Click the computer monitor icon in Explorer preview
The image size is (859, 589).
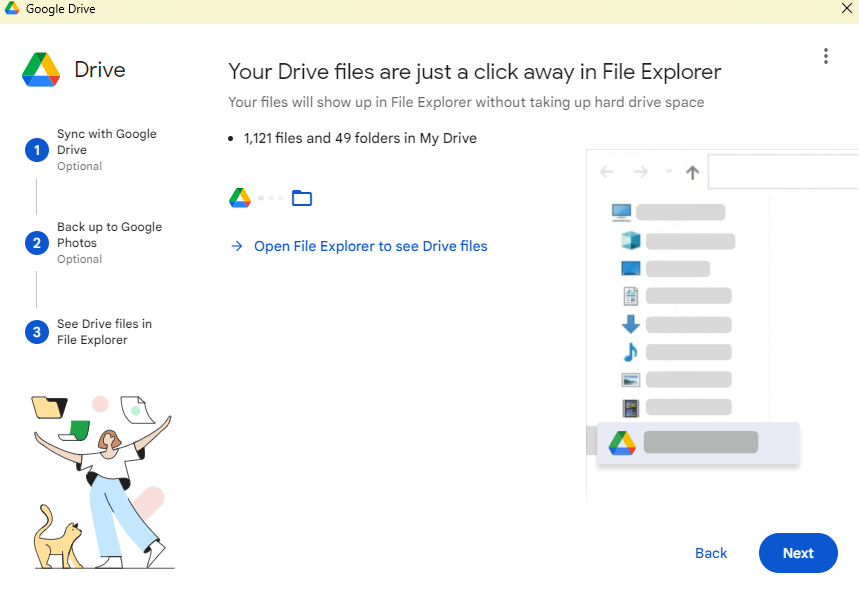(x=621, y=212)
